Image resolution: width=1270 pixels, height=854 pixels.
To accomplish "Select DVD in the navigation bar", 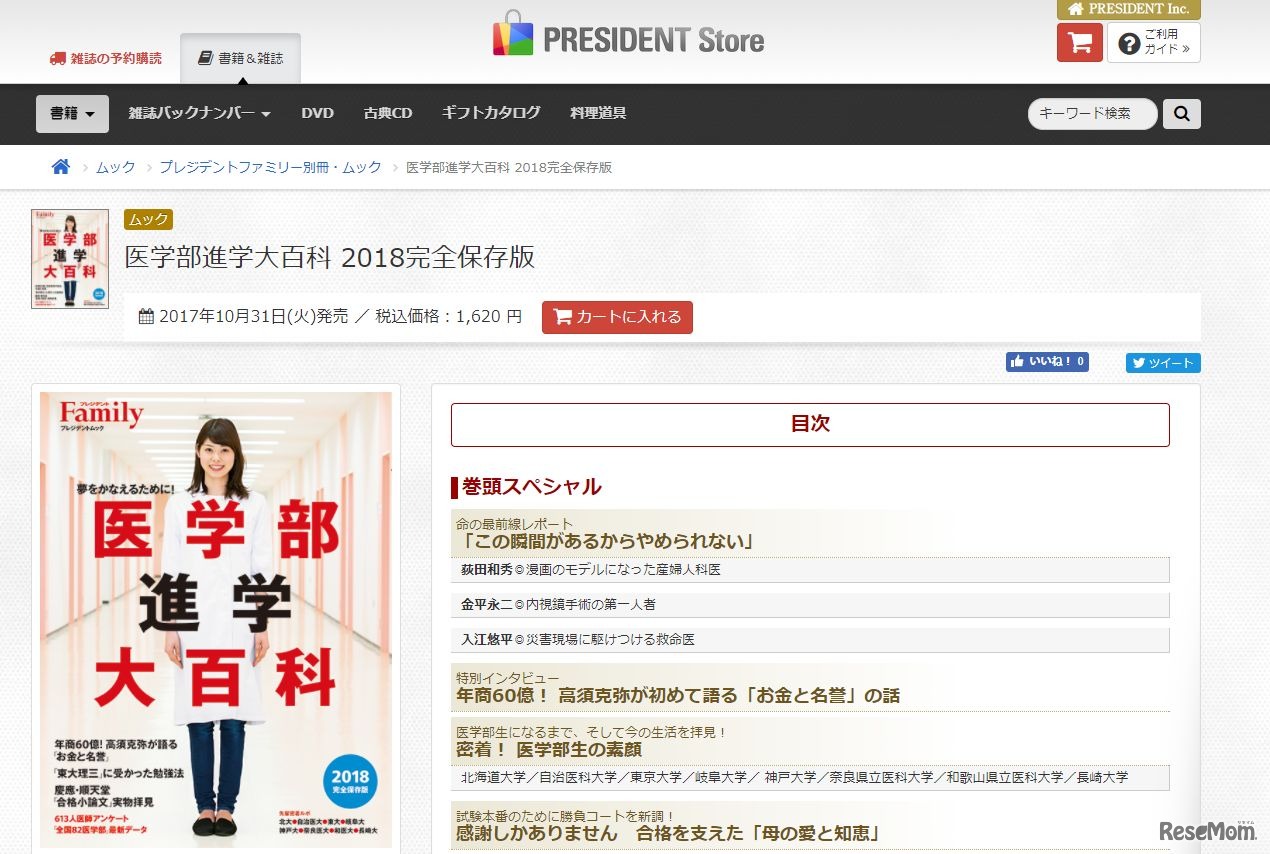I will coord(317,113).
